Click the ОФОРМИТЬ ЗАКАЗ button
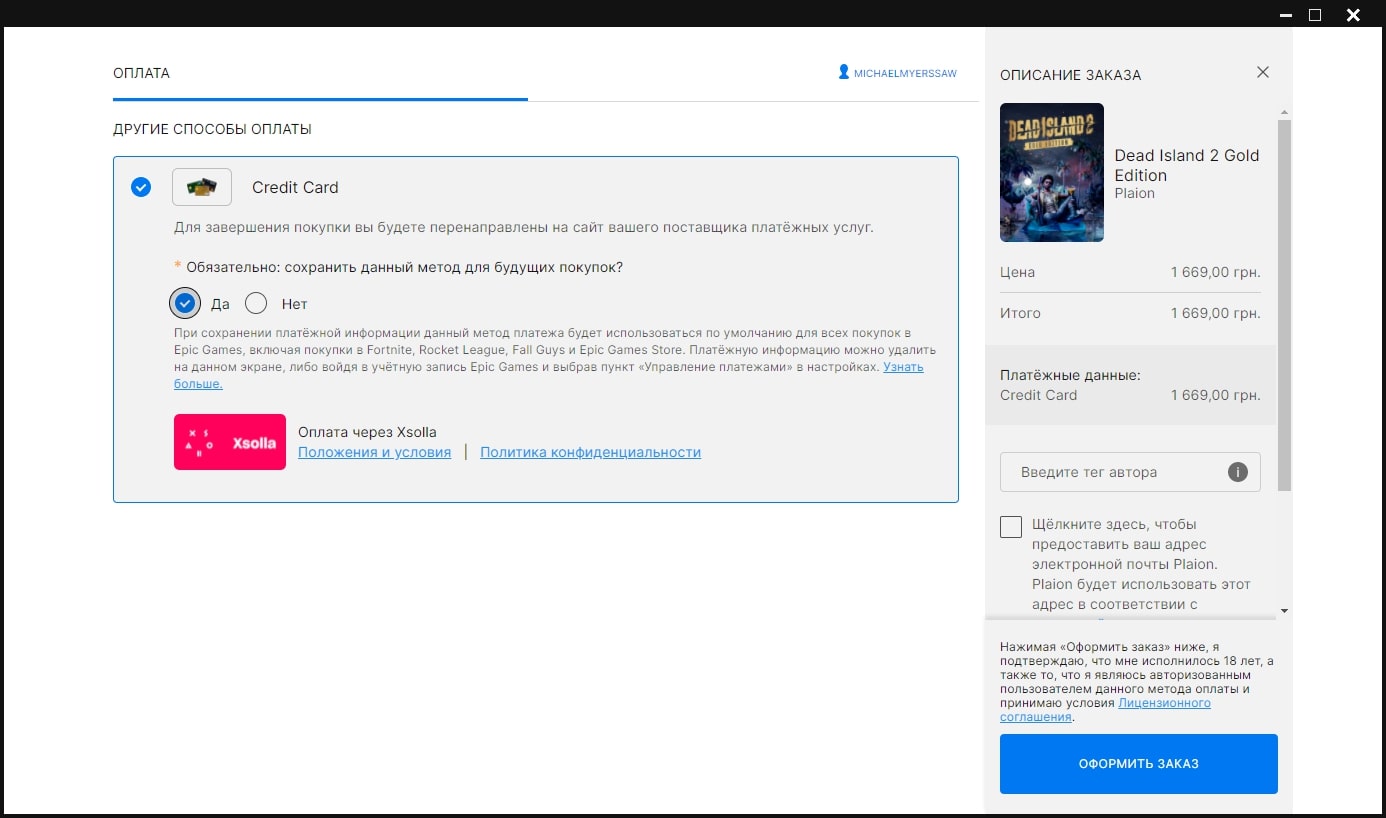 pyautogui.click(x=1139, y=764)
